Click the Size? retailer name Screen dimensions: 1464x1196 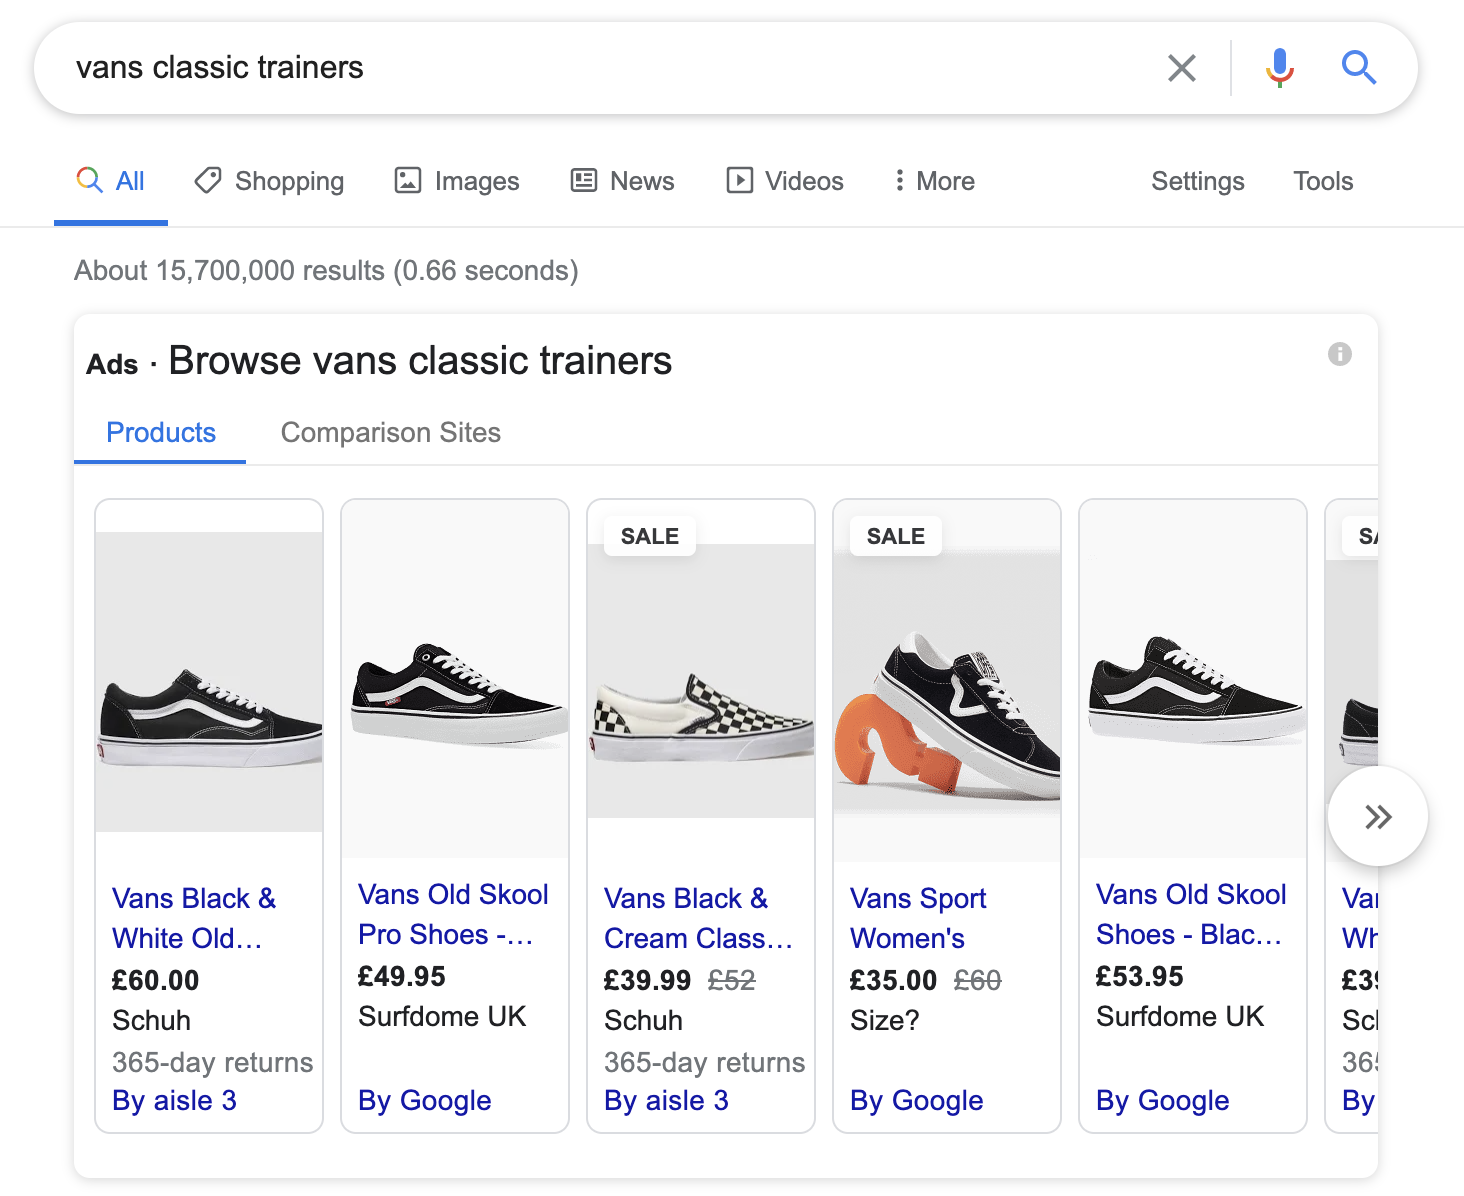pyautogui.click(x=884, y=1020)
